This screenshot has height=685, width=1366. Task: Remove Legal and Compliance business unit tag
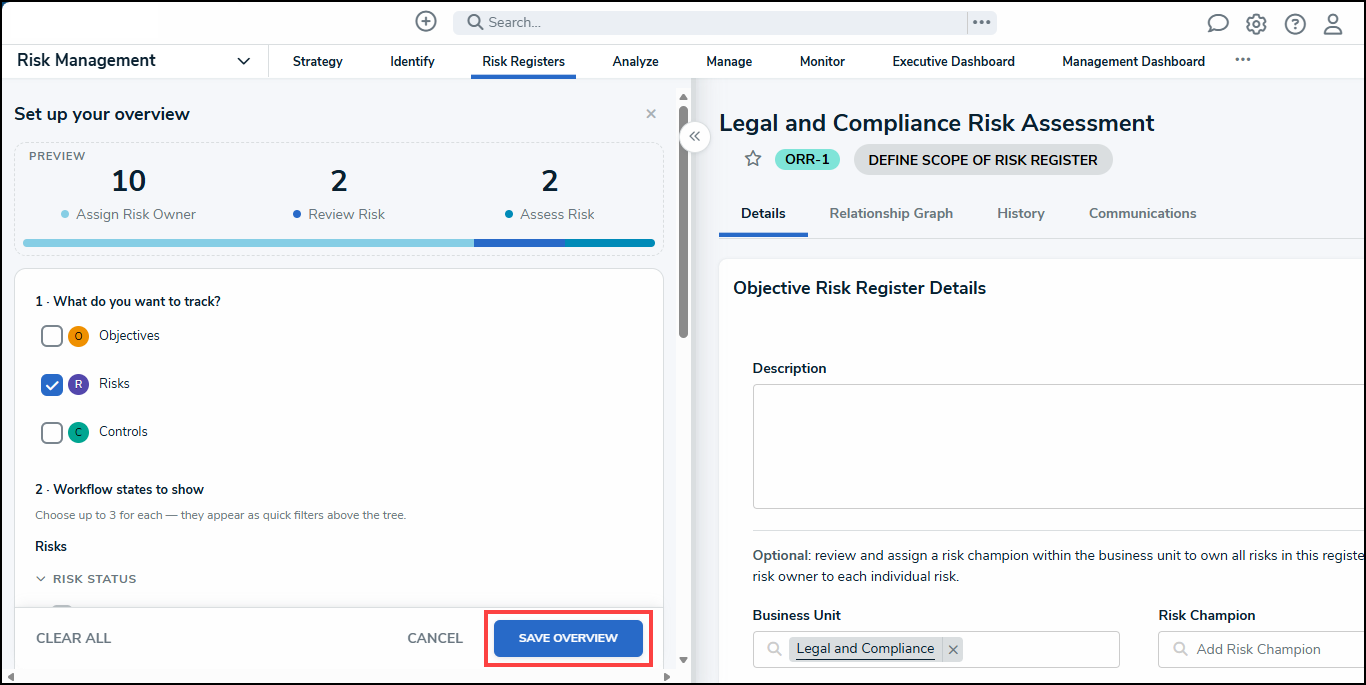point(953,649)
